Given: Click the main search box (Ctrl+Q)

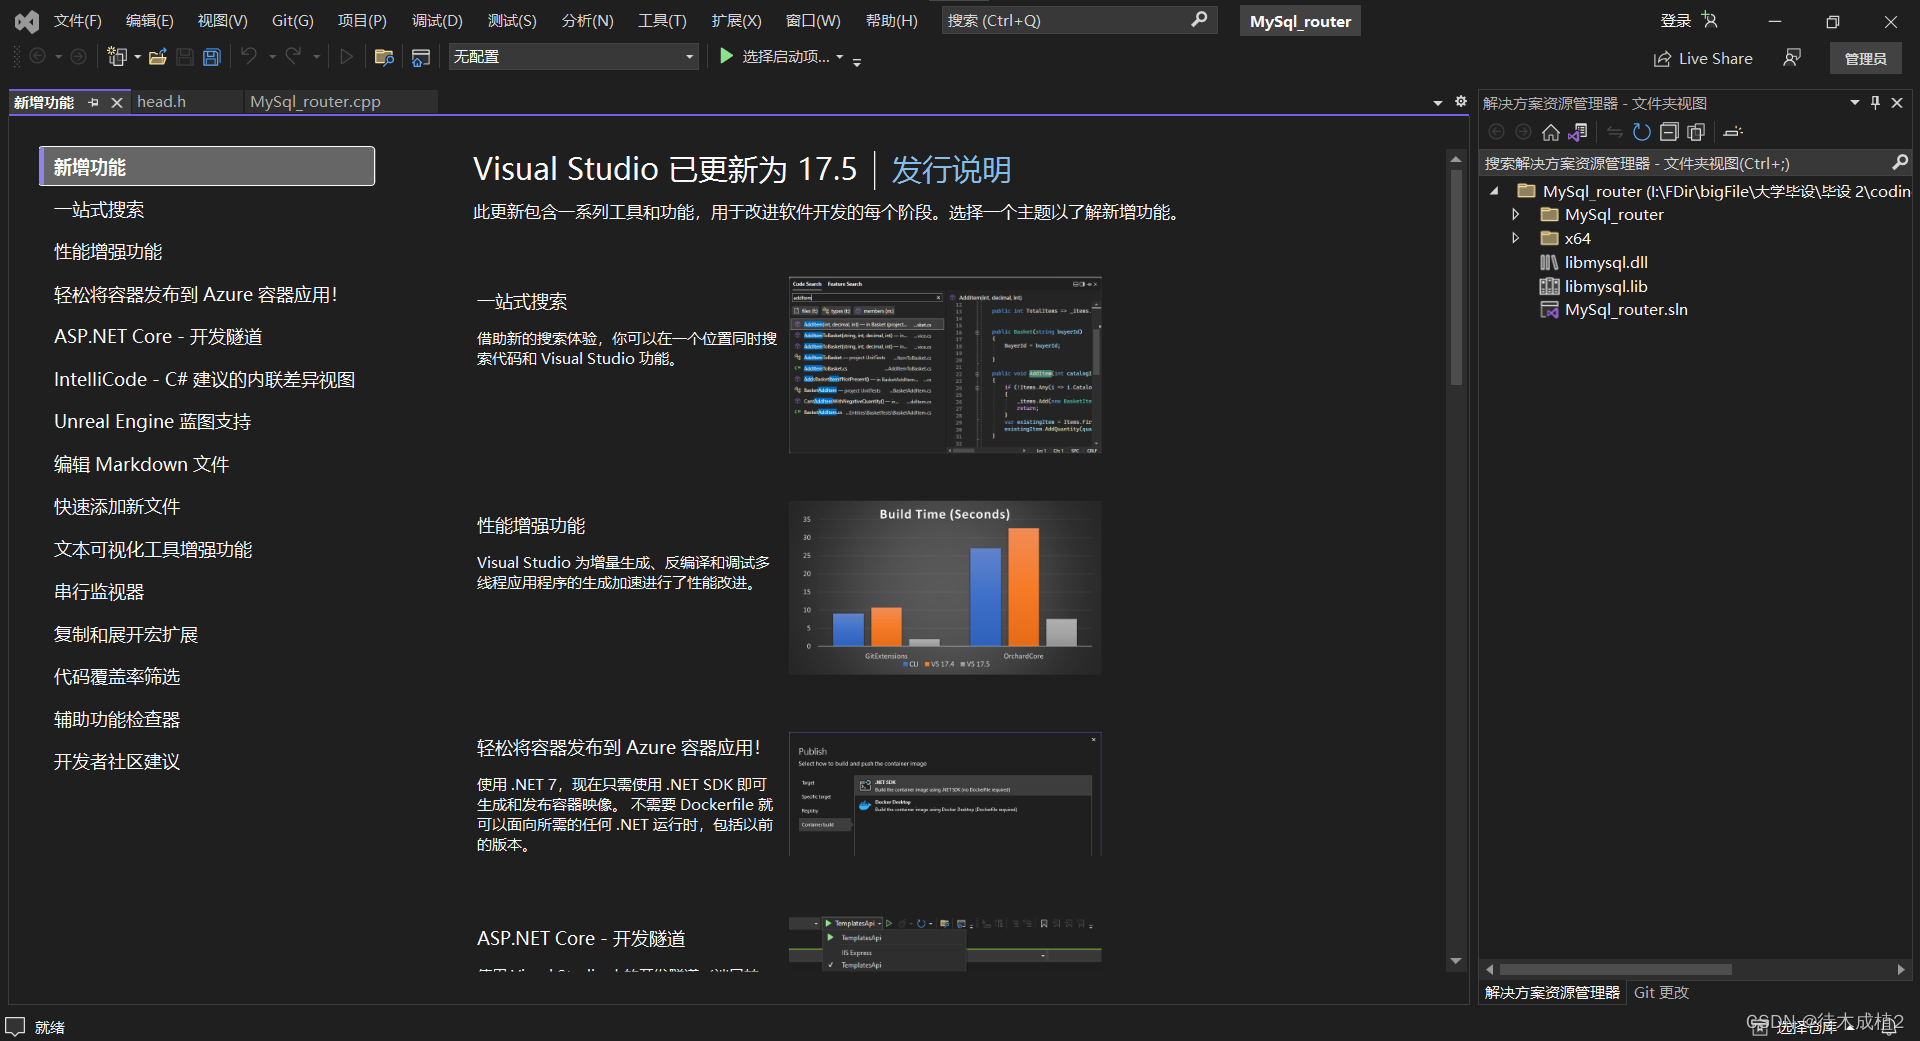Looking at the screenshot, I should point(1079,20).
